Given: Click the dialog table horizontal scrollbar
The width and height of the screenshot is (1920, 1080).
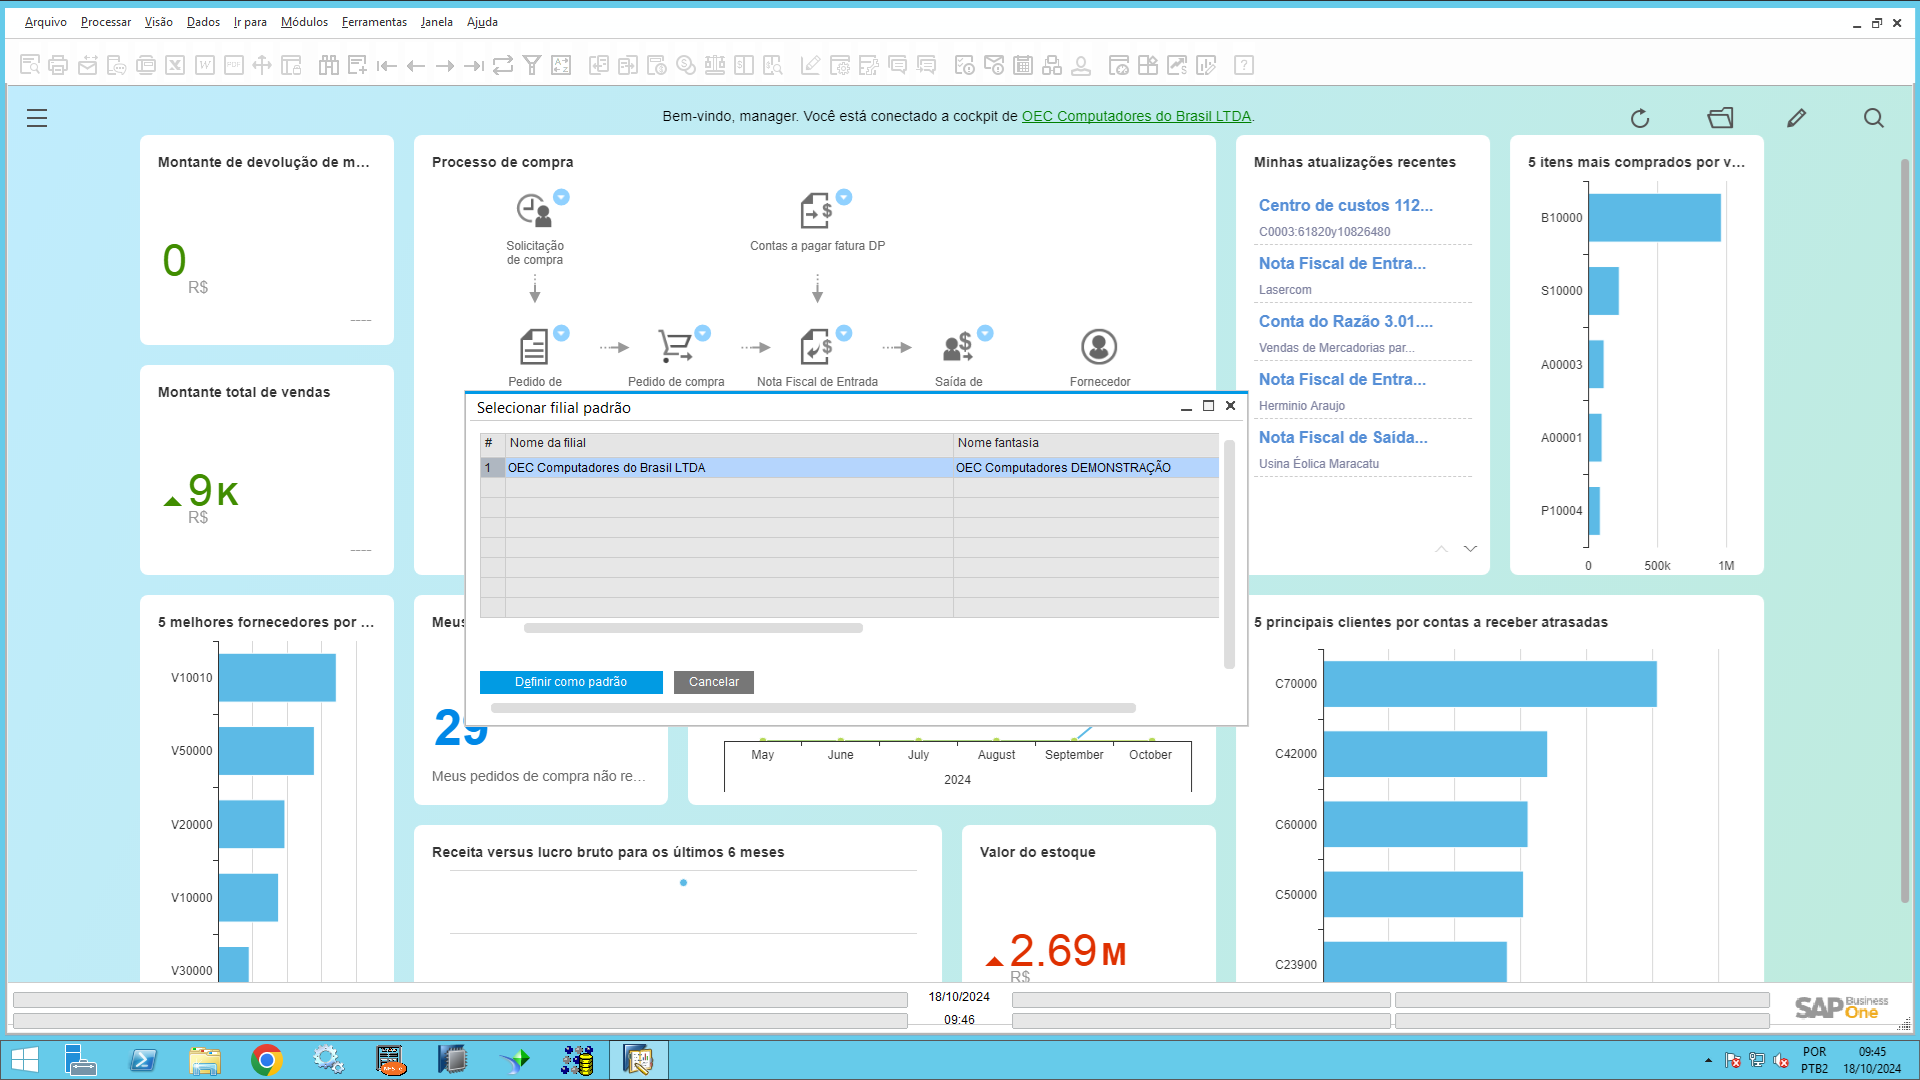Looking at the screenshot, I should [x=693, y=629].
